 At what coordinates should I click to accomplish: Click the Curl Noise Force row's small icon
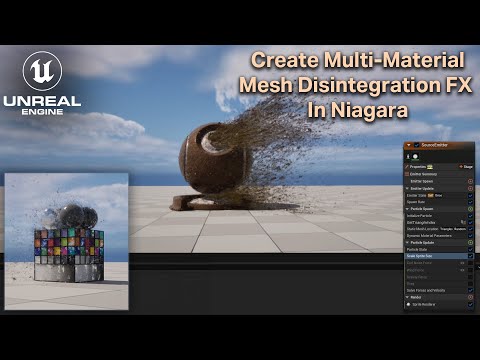pos(462,263)
